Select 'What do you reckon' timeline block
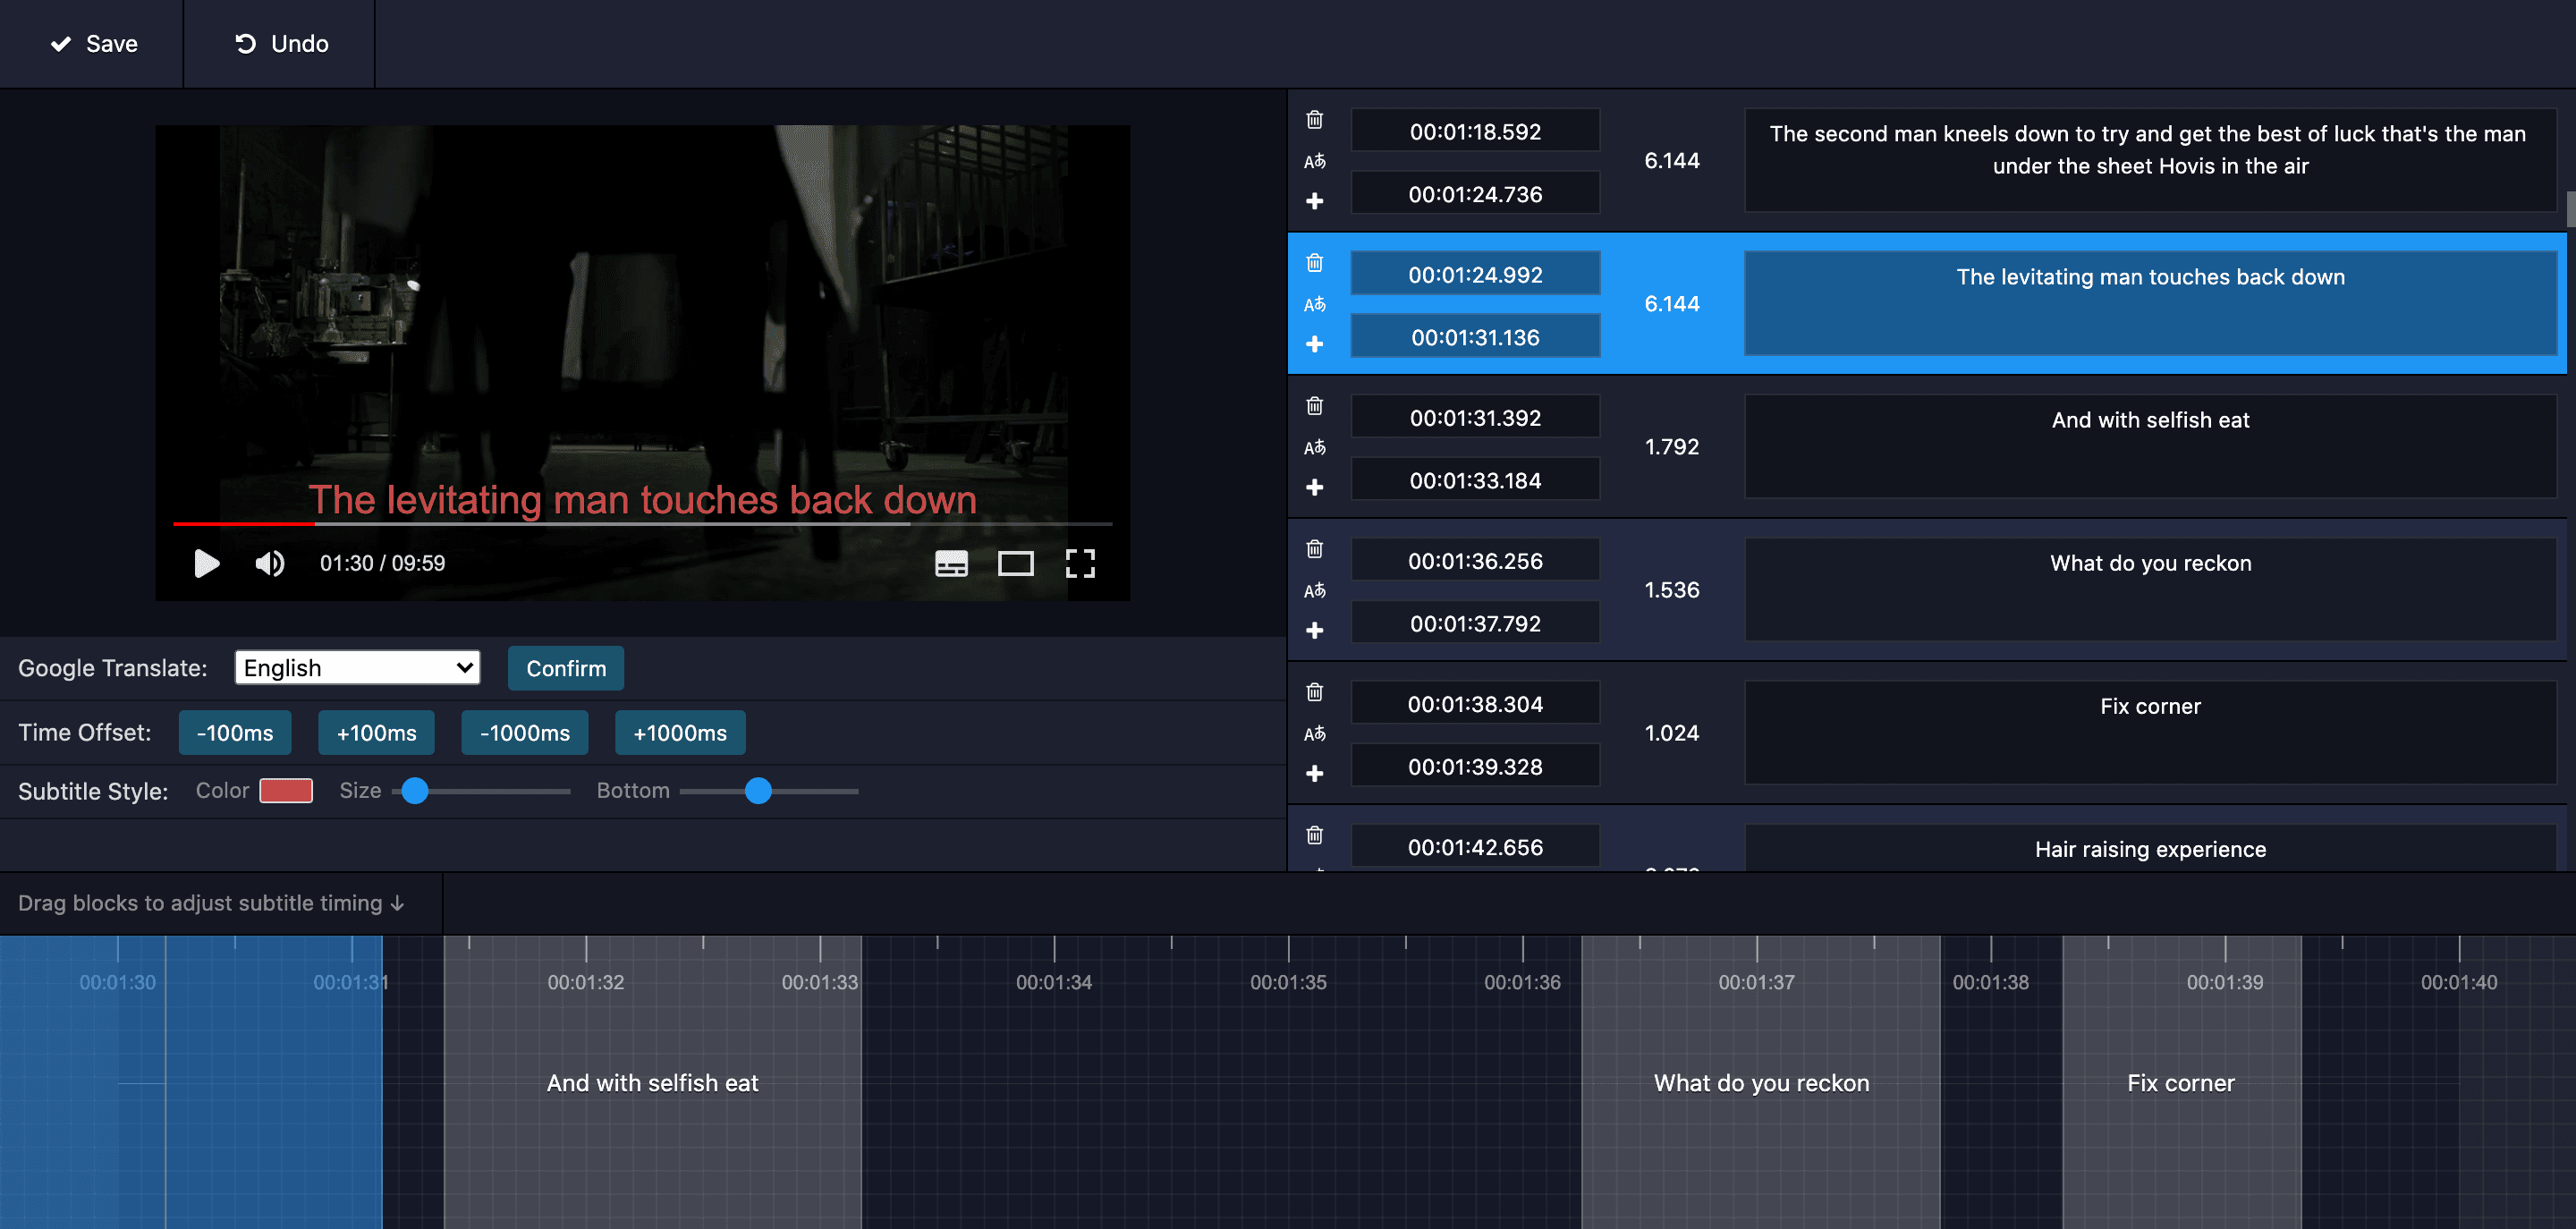This screenshot has width=2576, height=1229. coord(1760,1083)
